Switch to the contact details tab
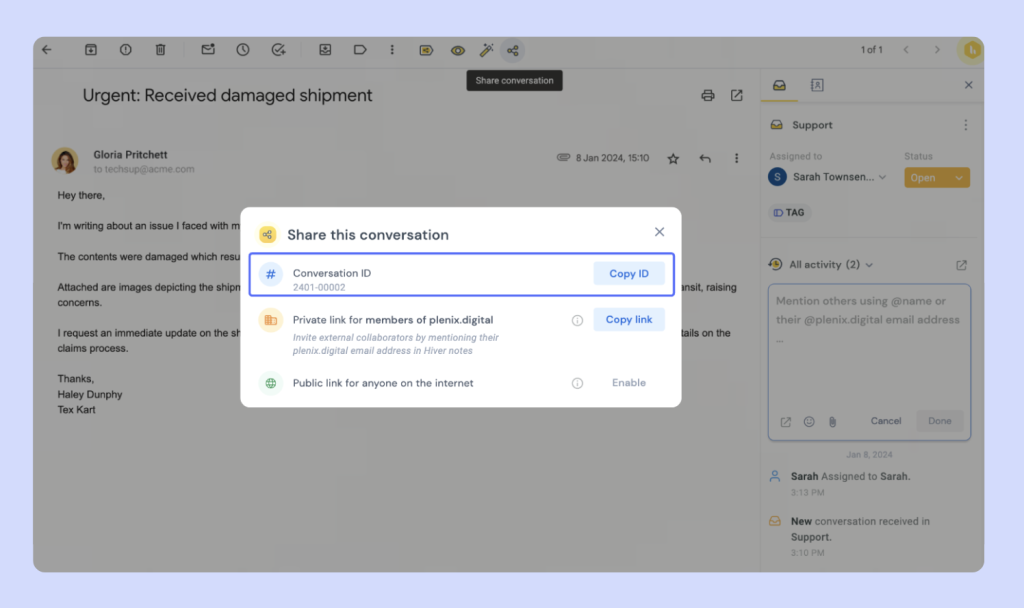The height and width of the screenshot is (608, 1024). pyautogui.click(x=817, y=85)
